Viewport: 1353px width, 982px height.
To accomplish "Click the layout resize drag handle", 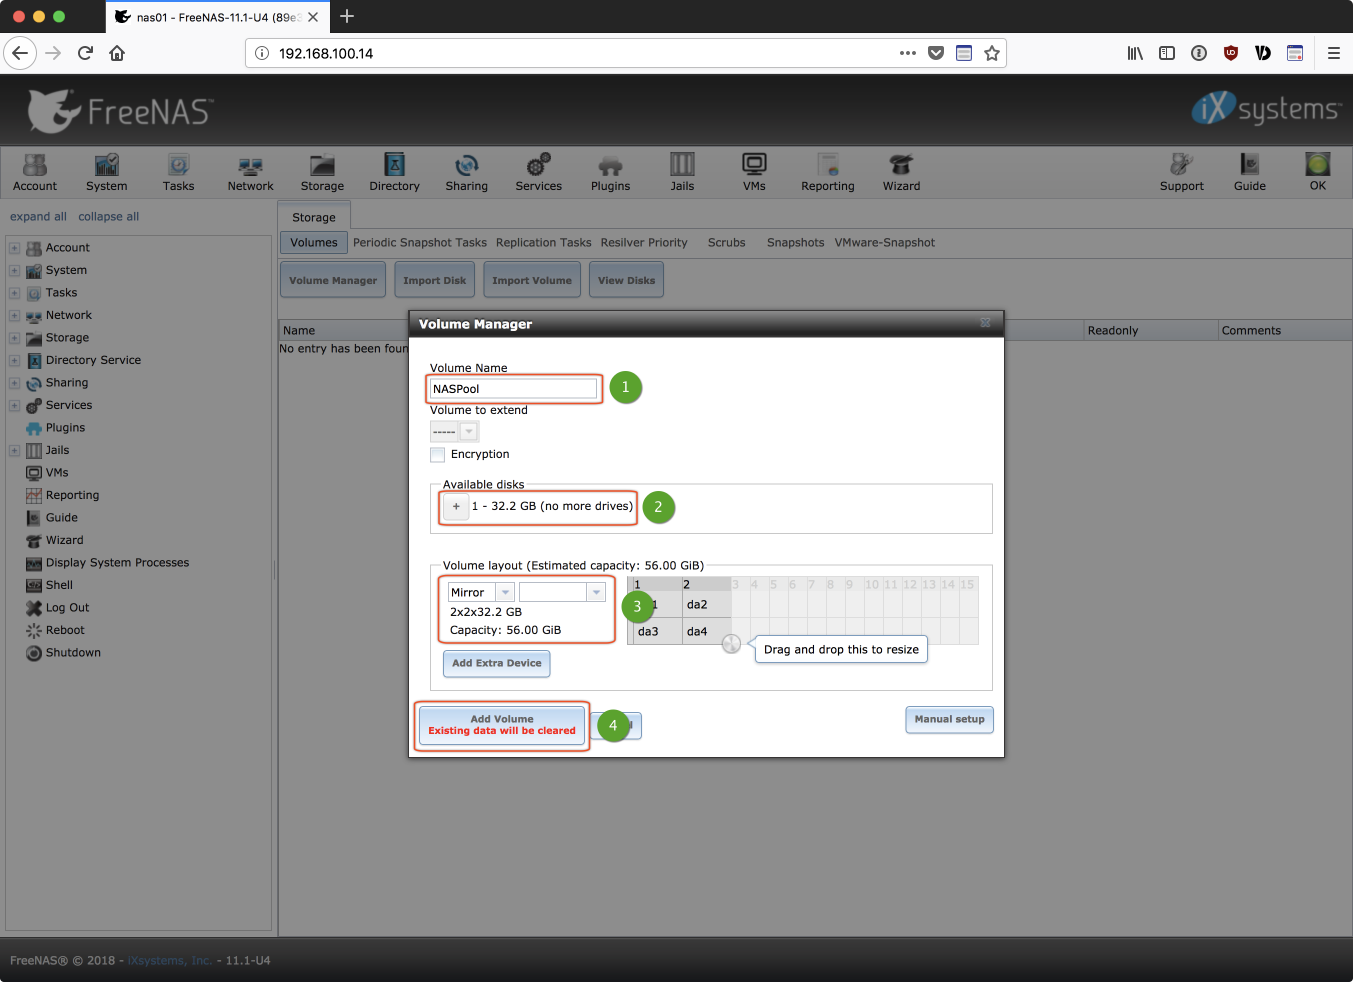I will (x=731, y=644).
